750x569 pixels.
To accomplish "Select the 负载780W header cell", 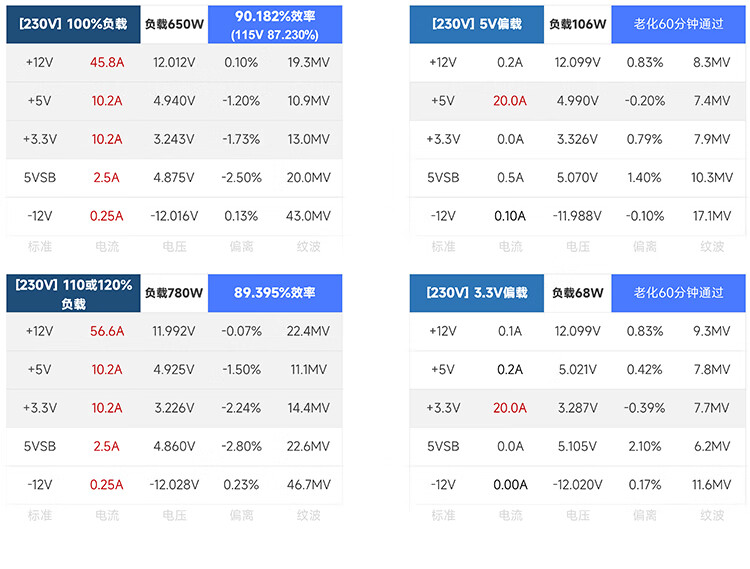I will pos(173,293).
